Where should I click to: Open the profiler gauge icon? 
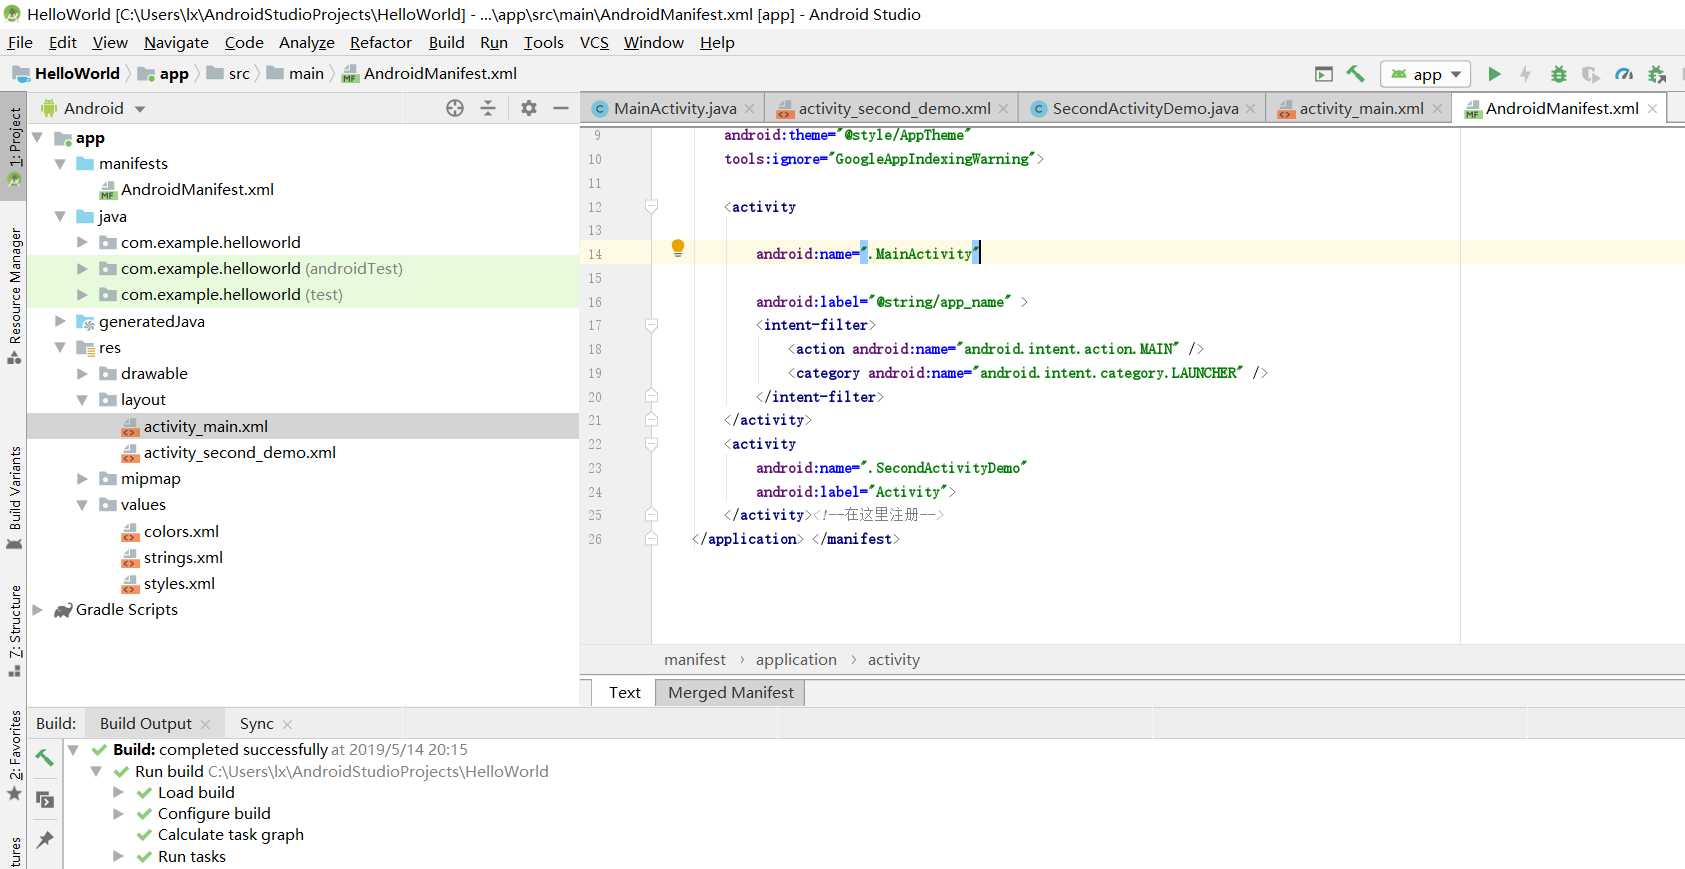pyautogui.click(x=1624, y=74)
